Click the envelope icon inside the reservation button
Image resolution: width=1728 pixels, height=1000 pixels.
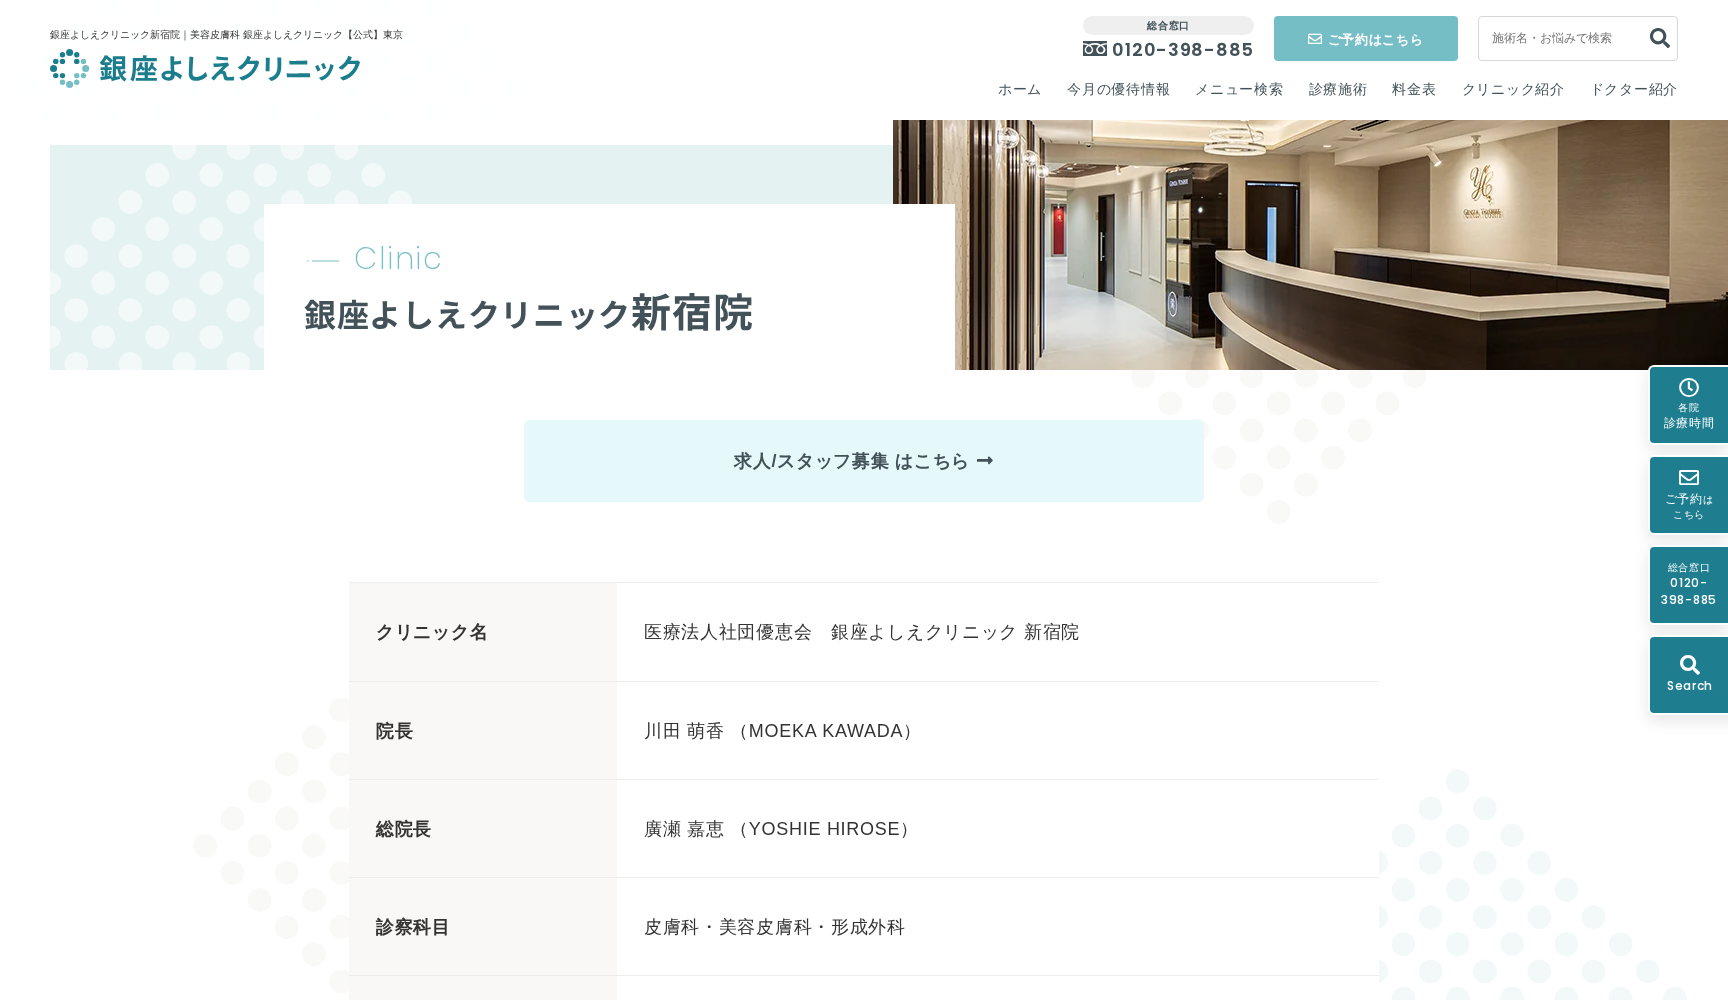(x=1312, y=38)
